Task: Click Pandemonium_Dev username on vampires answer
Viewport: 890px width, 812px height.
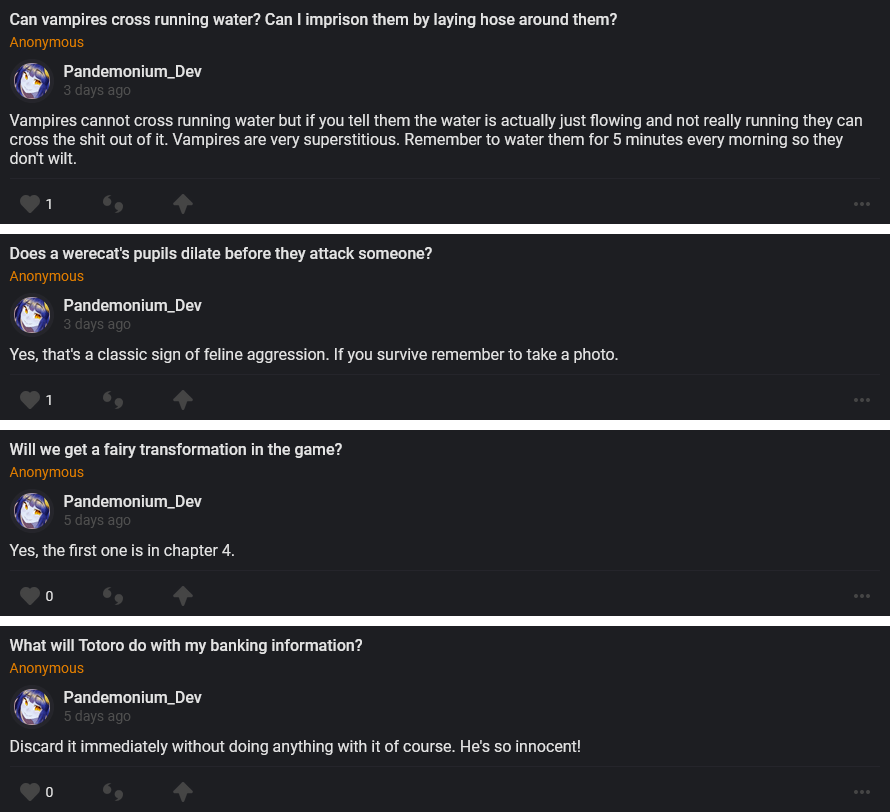Action: (132, 72)
